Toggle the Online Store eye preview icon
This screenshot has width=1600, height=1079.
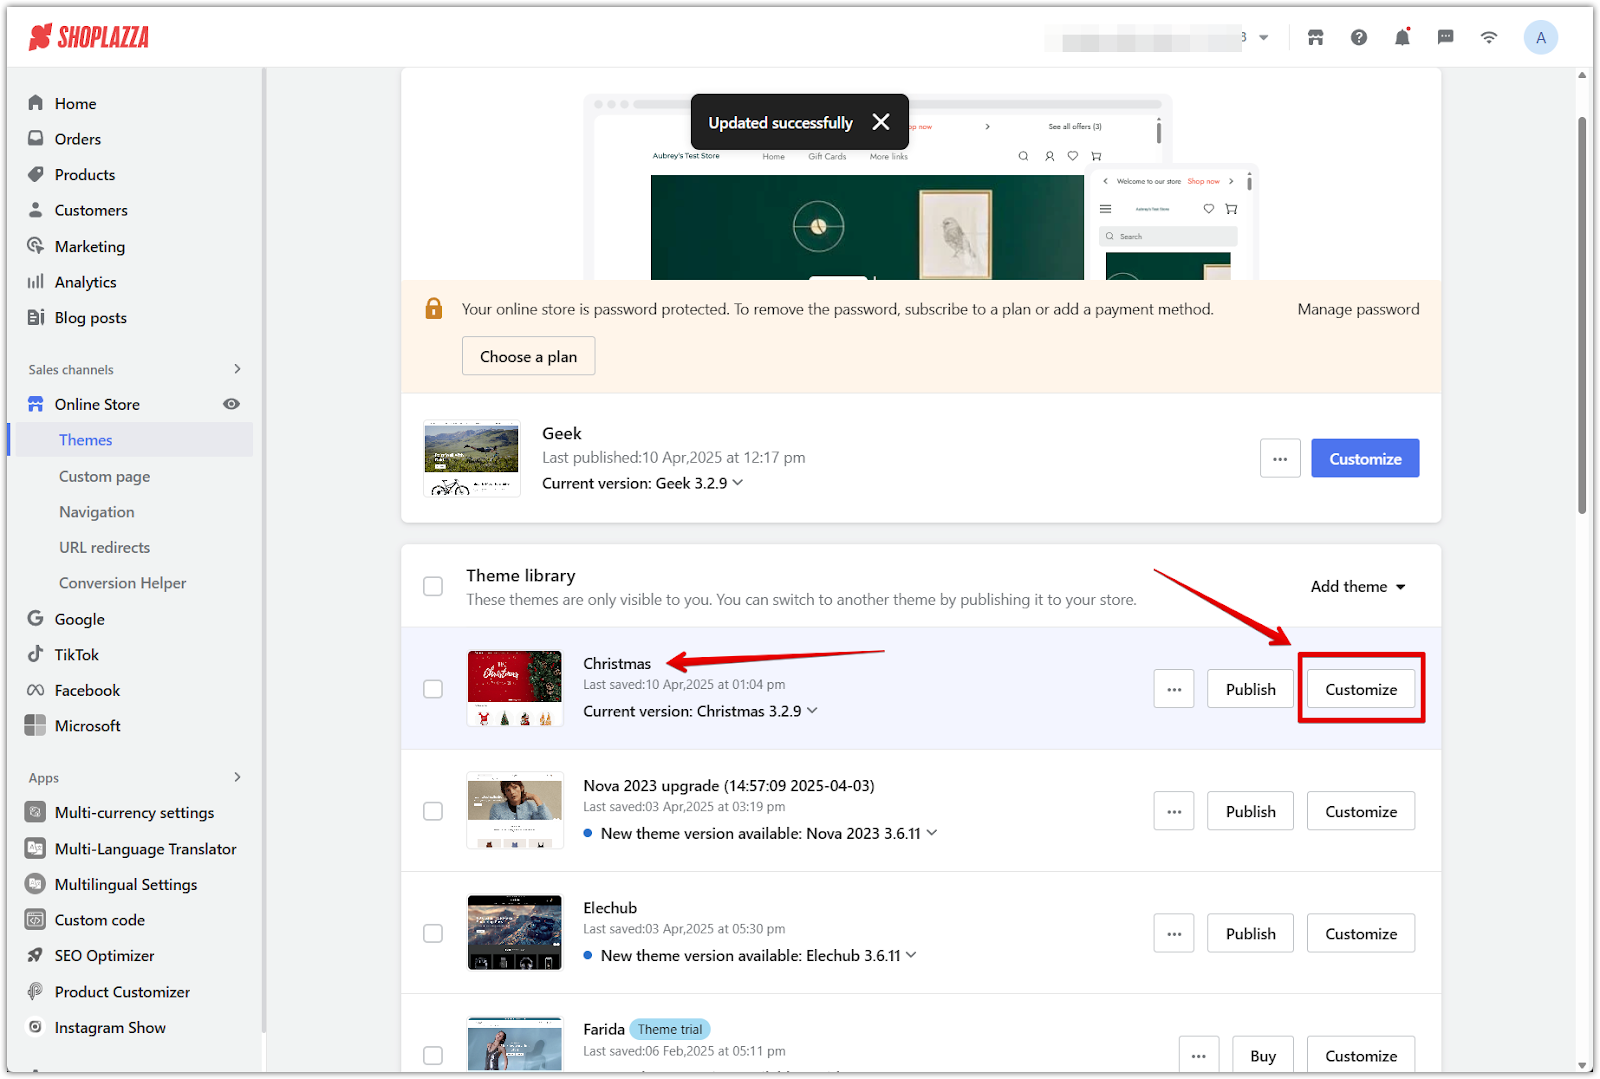point(231,404)
